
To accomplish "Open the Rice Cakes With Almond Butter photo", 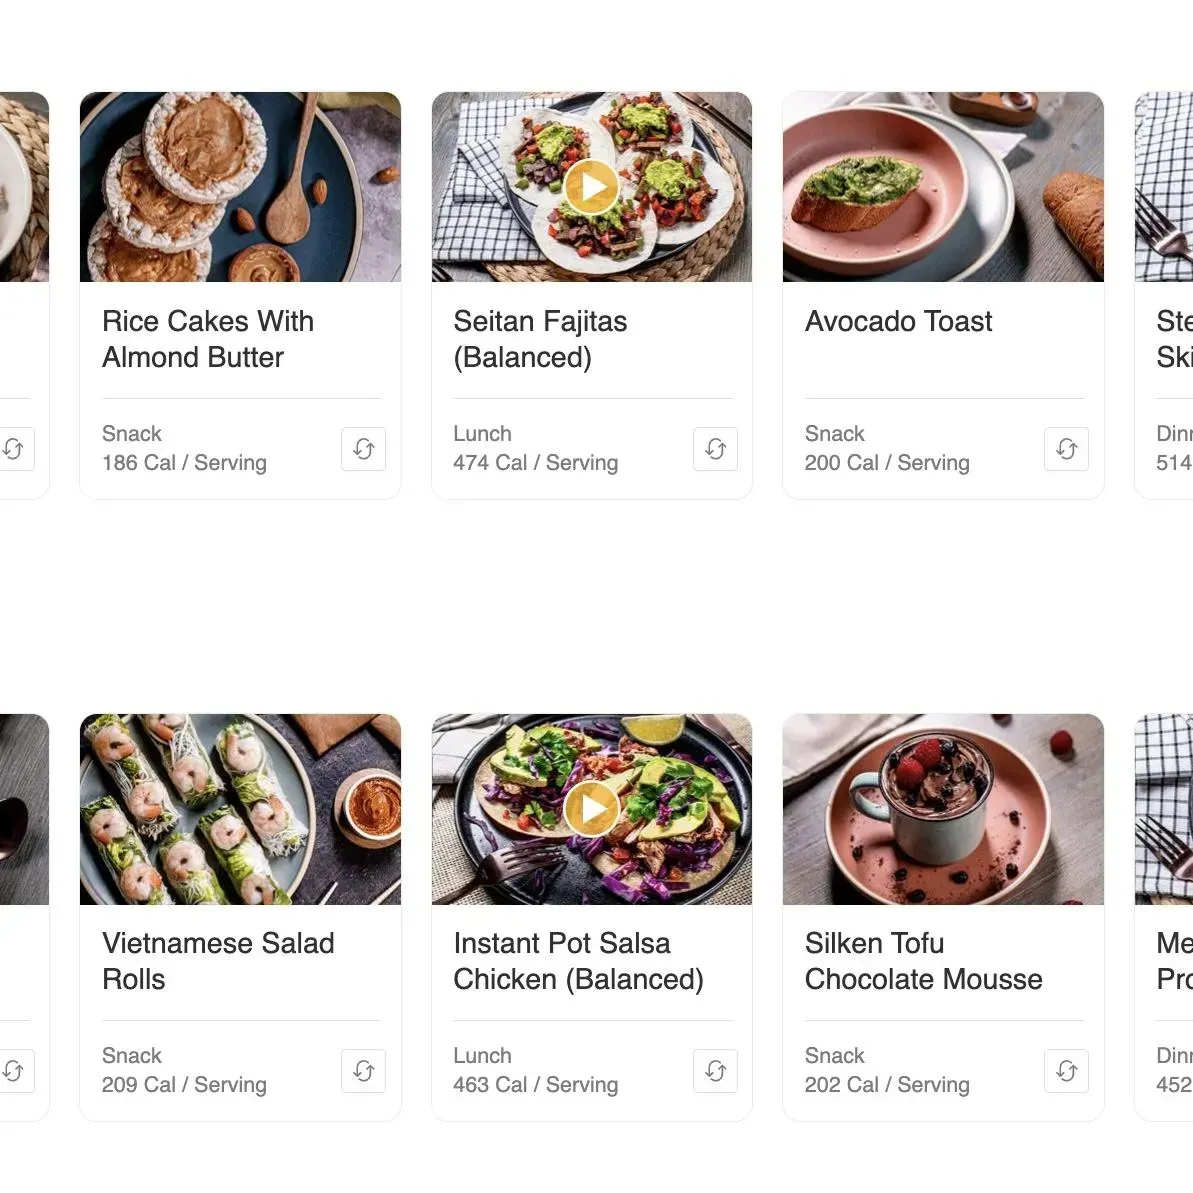I will [240, 187].
